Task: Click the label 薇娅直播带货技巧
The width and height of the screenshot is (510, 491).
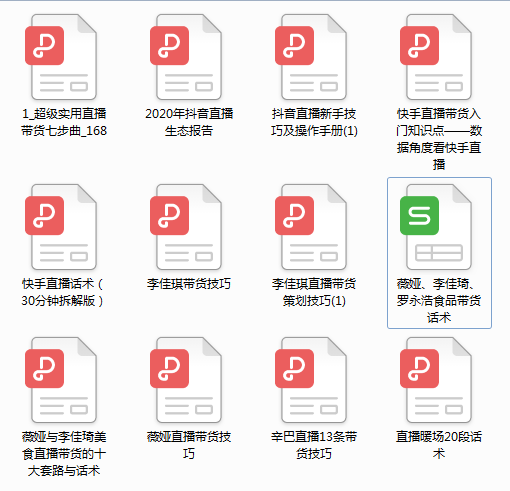Action: [x=189, y=445]
